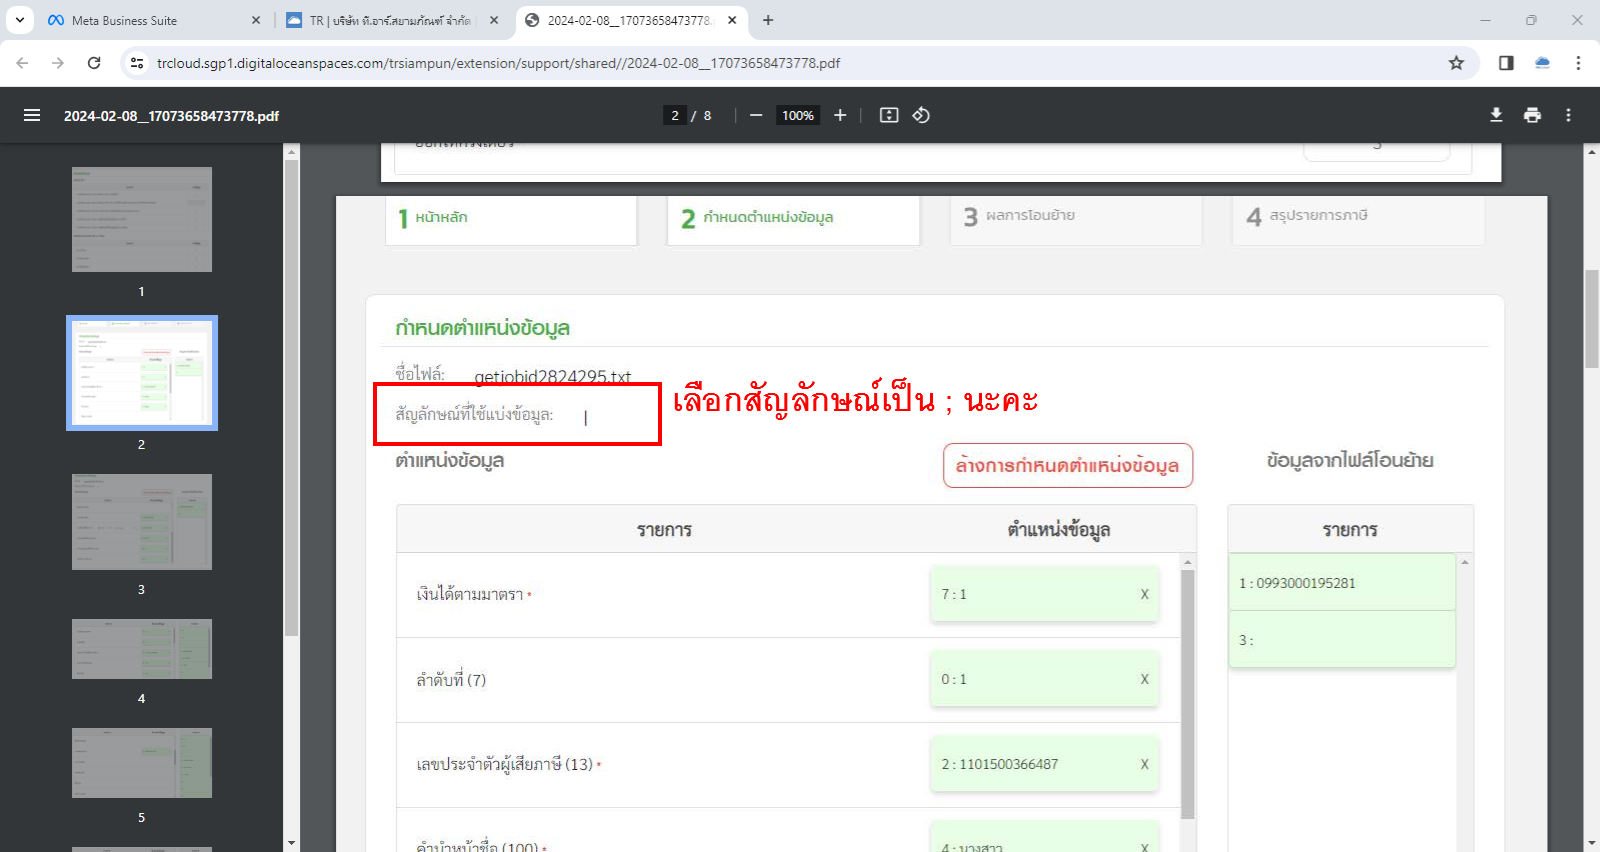Image resolution: width=1600 pixels, height=852 pixels.
Task: Print the PDF document
Action: pos(1532,115)
